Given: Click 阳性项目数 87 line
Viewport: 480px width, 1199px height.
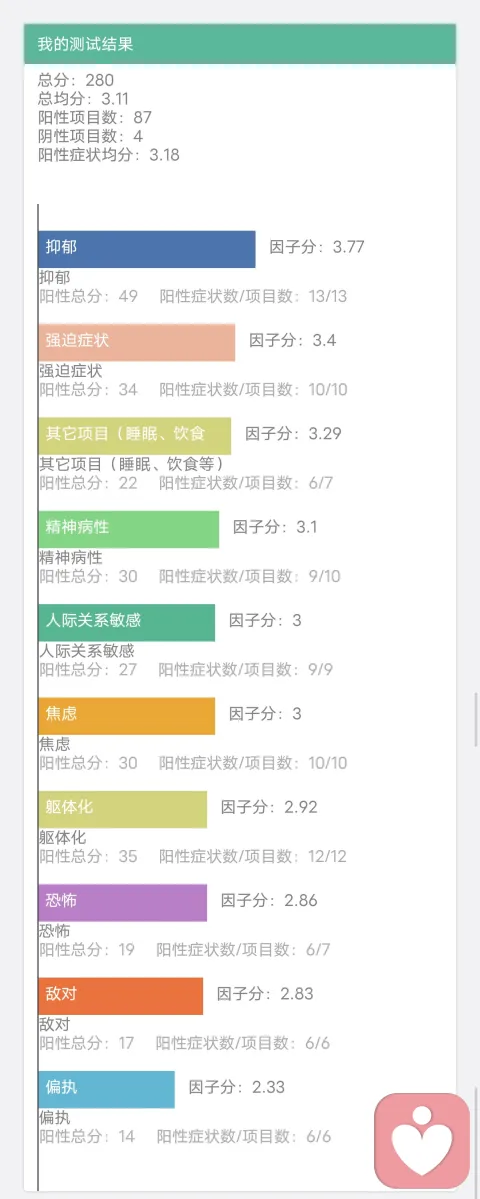Looking at the screenshot, I should click(95, 117).
